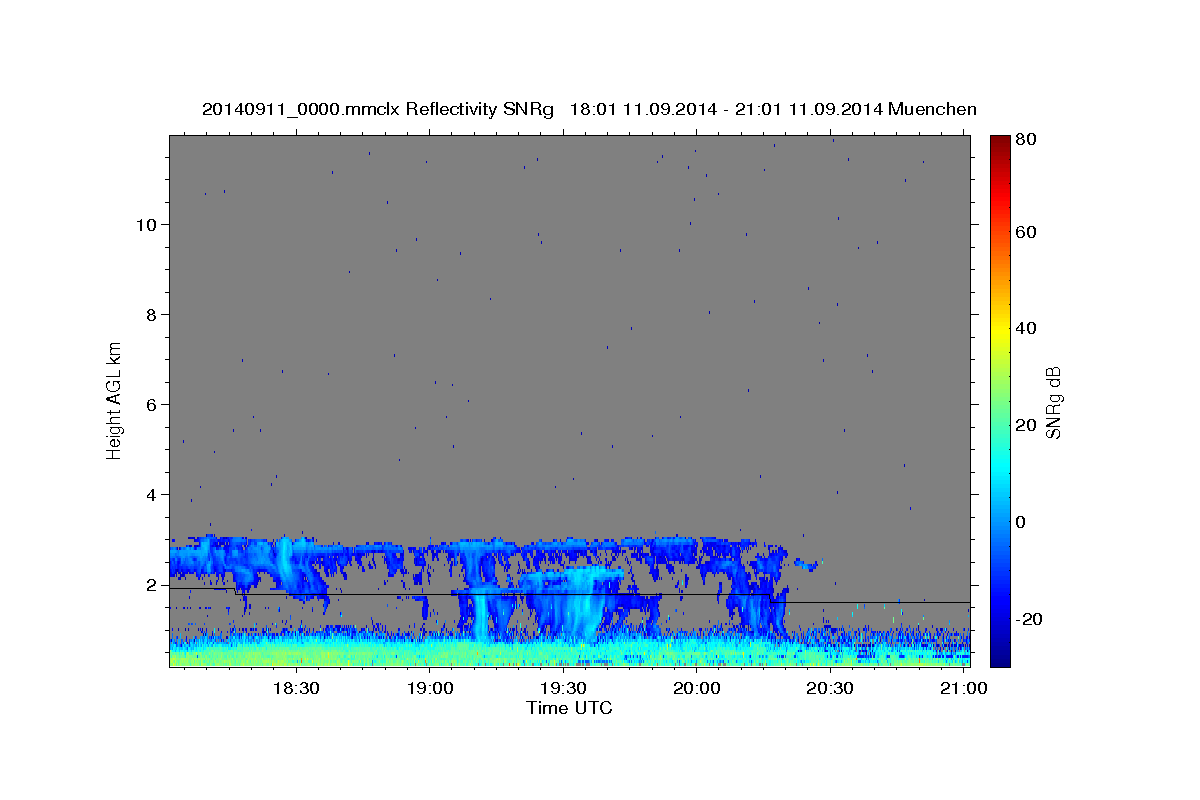Click the height tick label 10
The image size is (1200, 800).
(147, 225)
